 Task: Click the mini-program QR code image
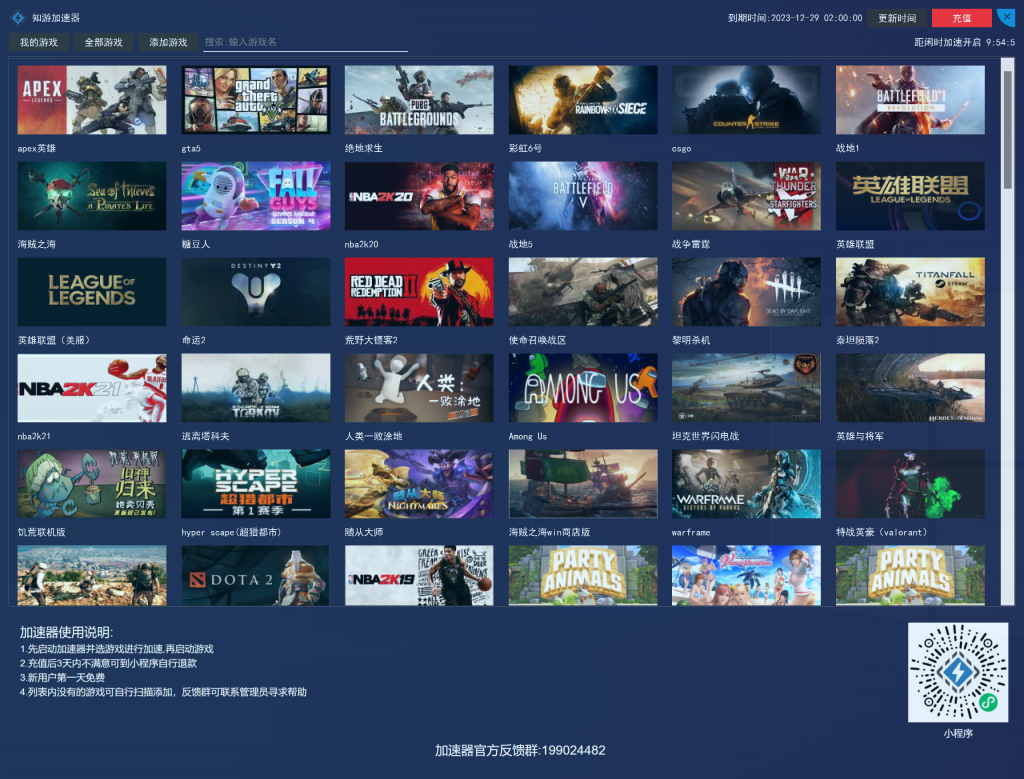pyautogui.click(x=958, y=672)
